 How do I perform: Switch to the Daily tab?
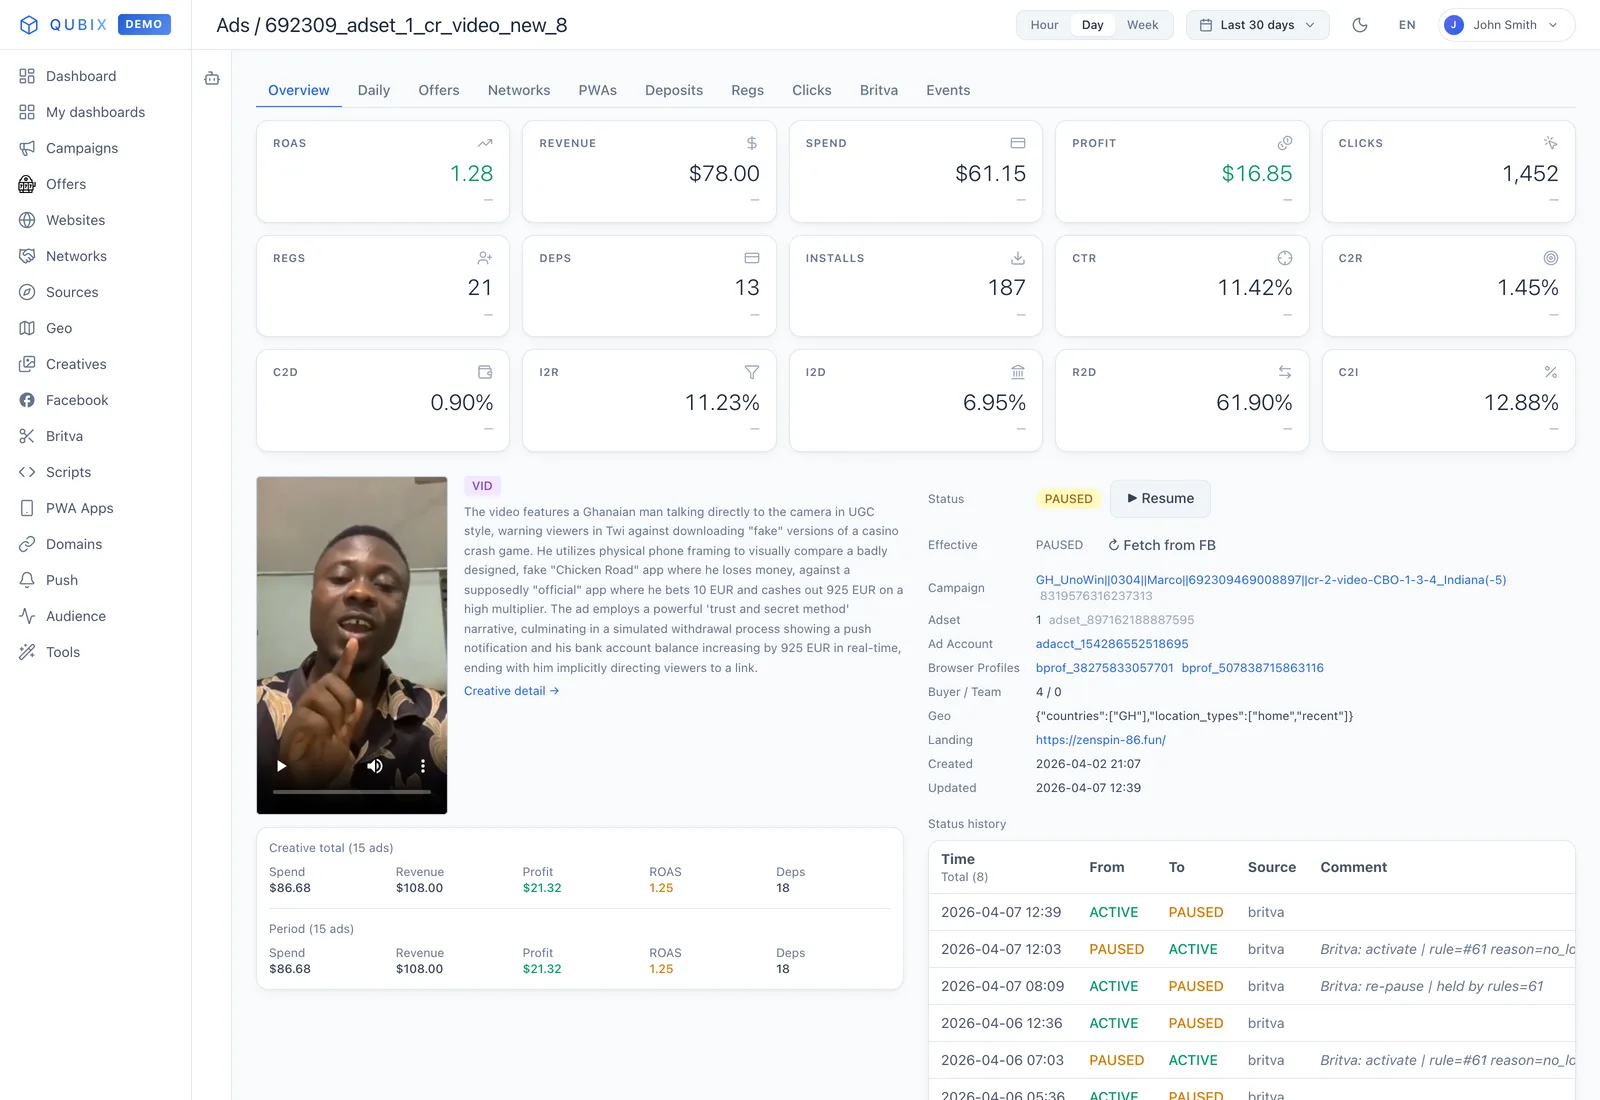(374, 90)
